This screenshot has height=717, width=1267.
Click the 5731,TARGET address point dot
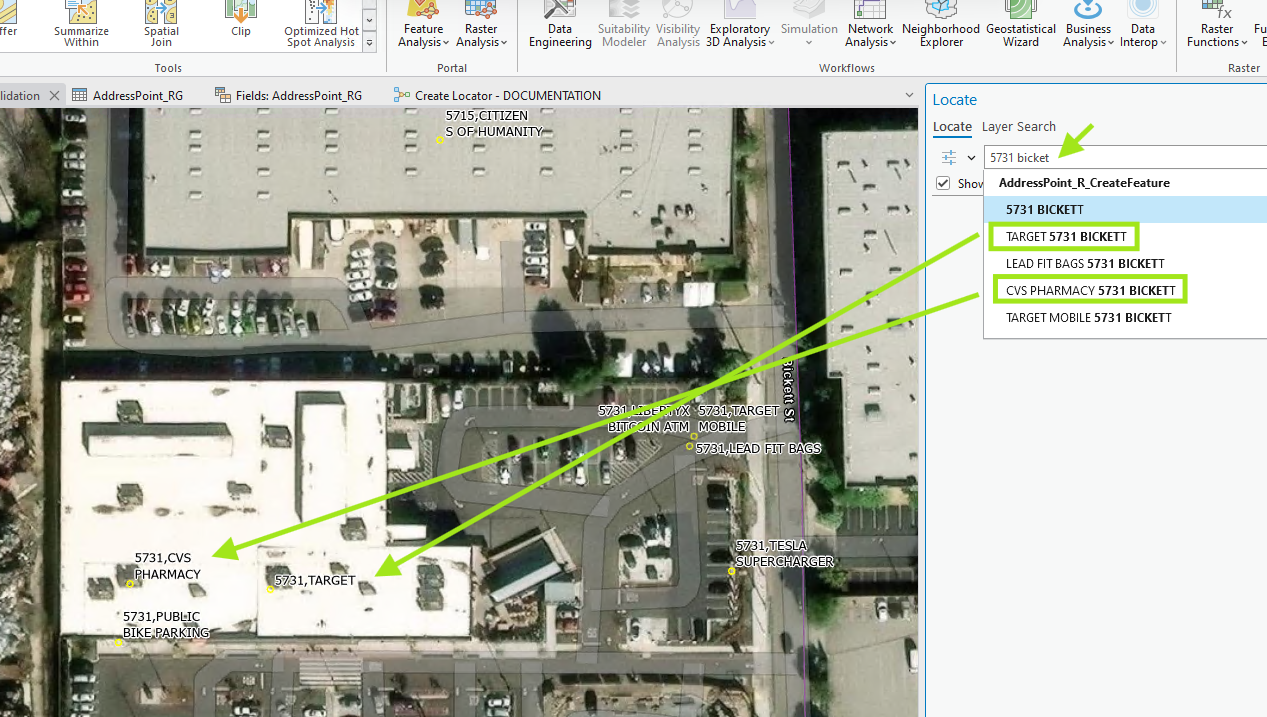pos(270,589)
